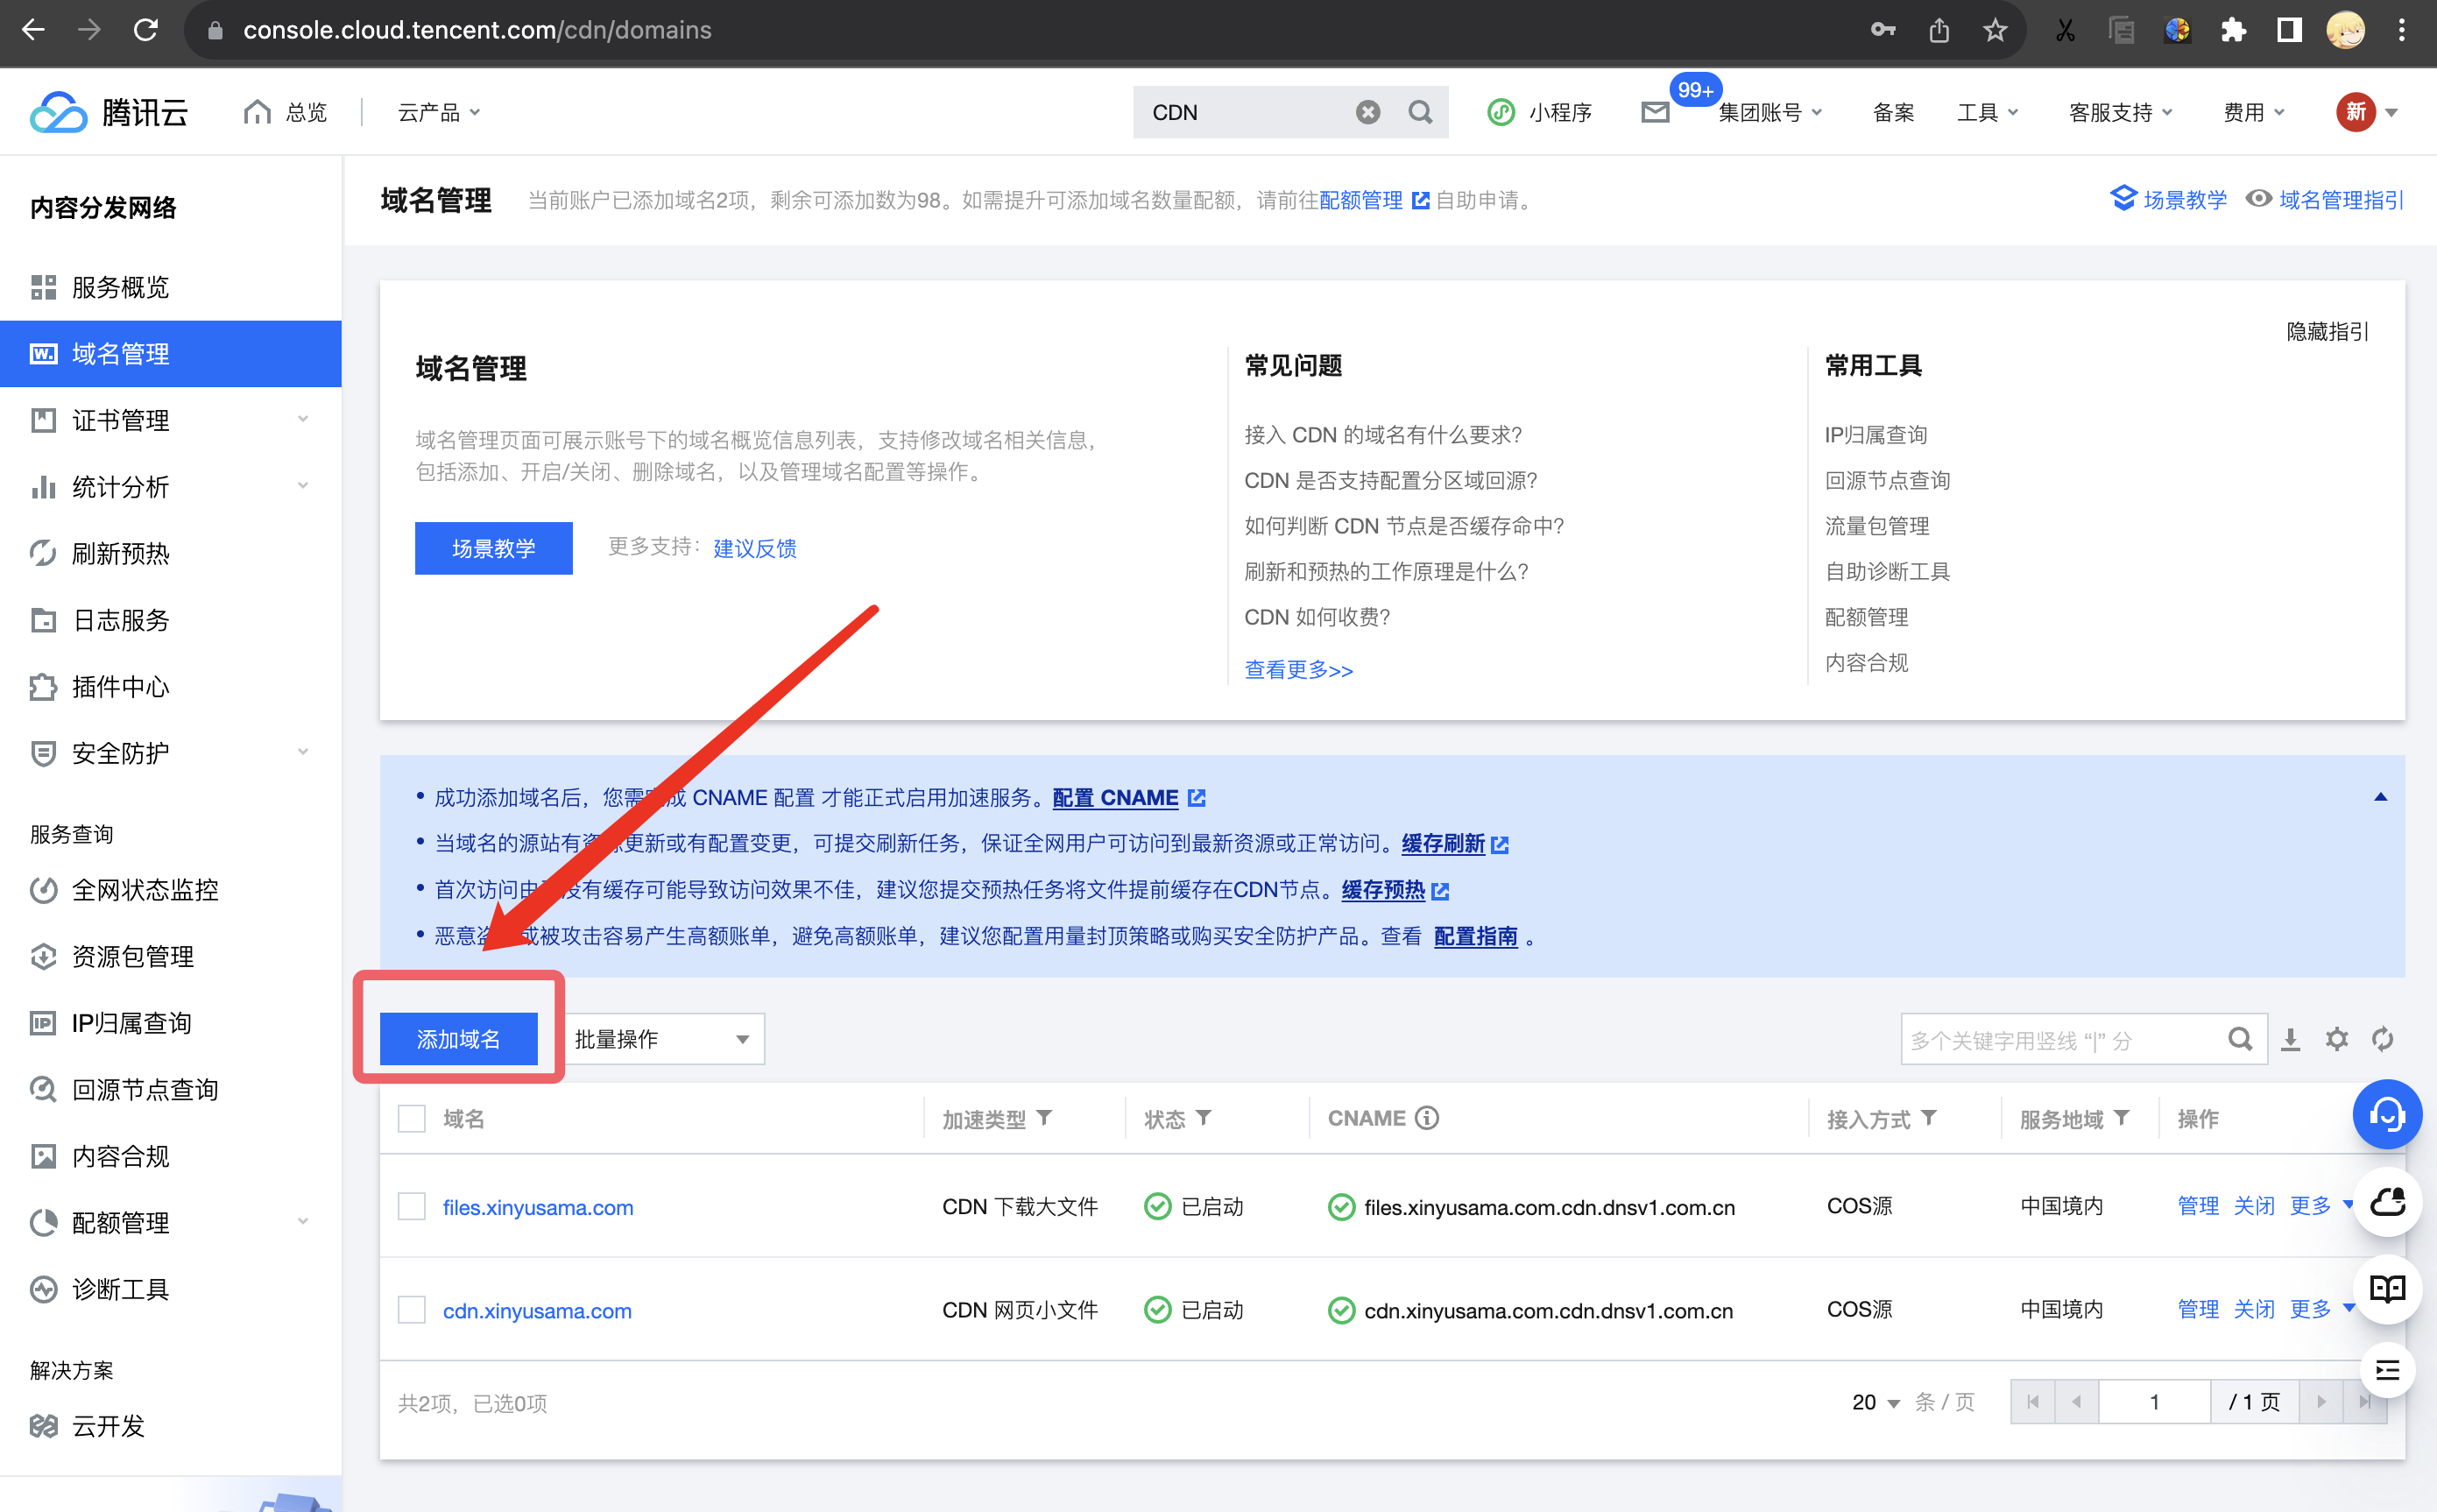Open the 建议反馈 link
2437x1512 pixels.
tap(755, 548)
